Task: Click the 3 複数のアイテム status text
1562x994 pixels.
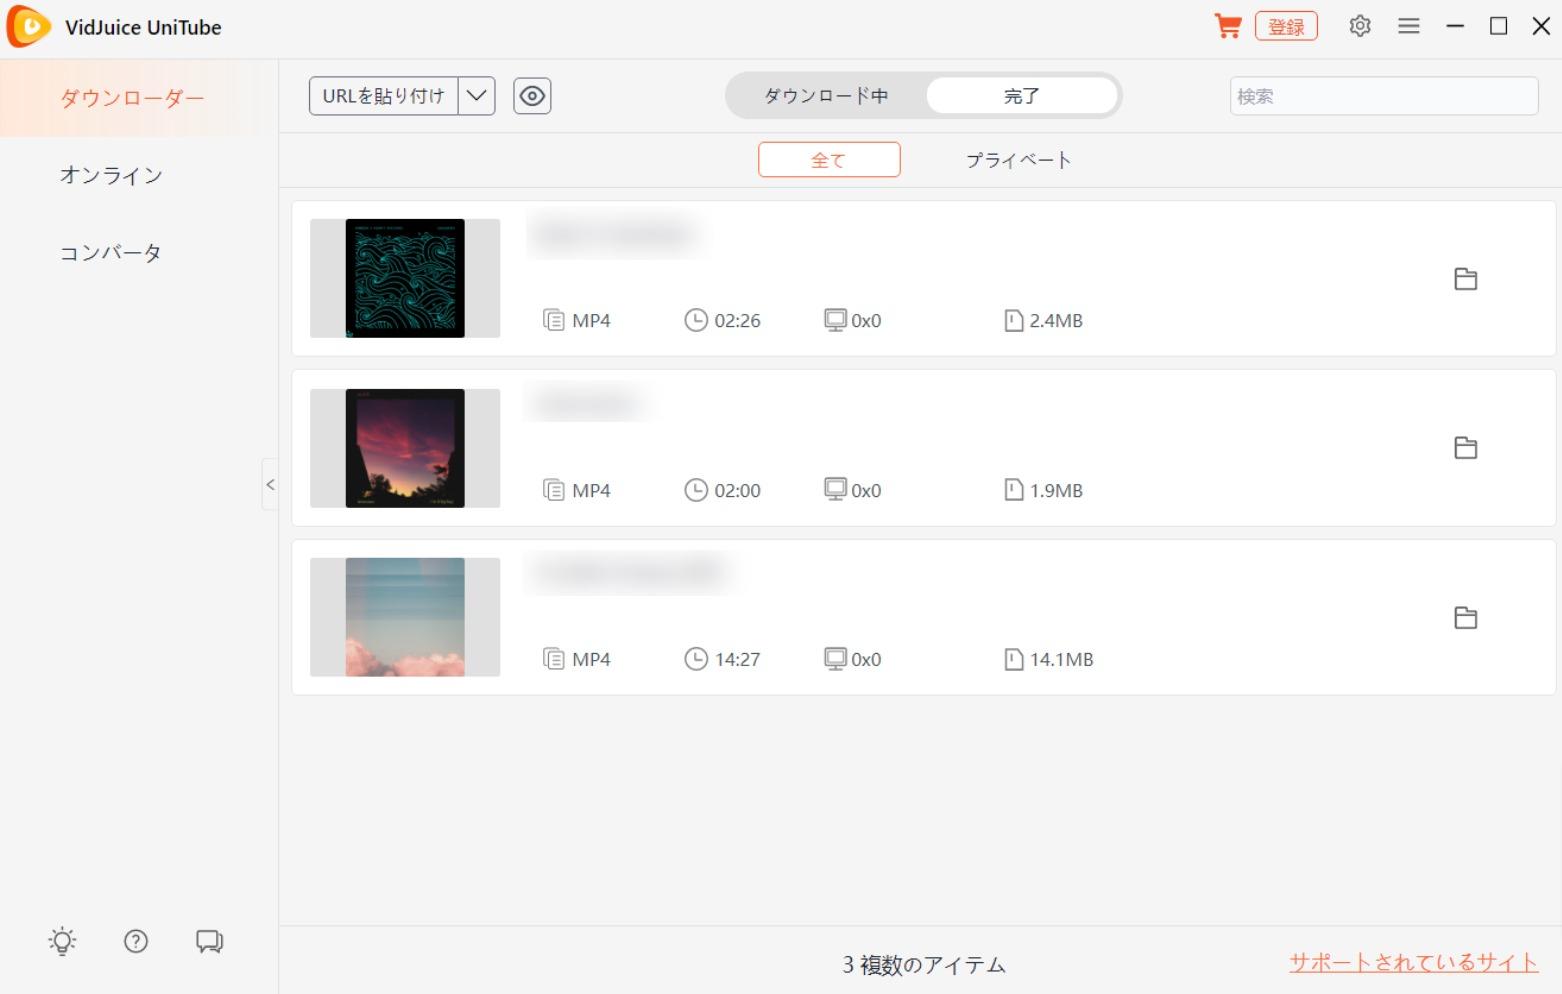Action: click(x=924, y=964)
